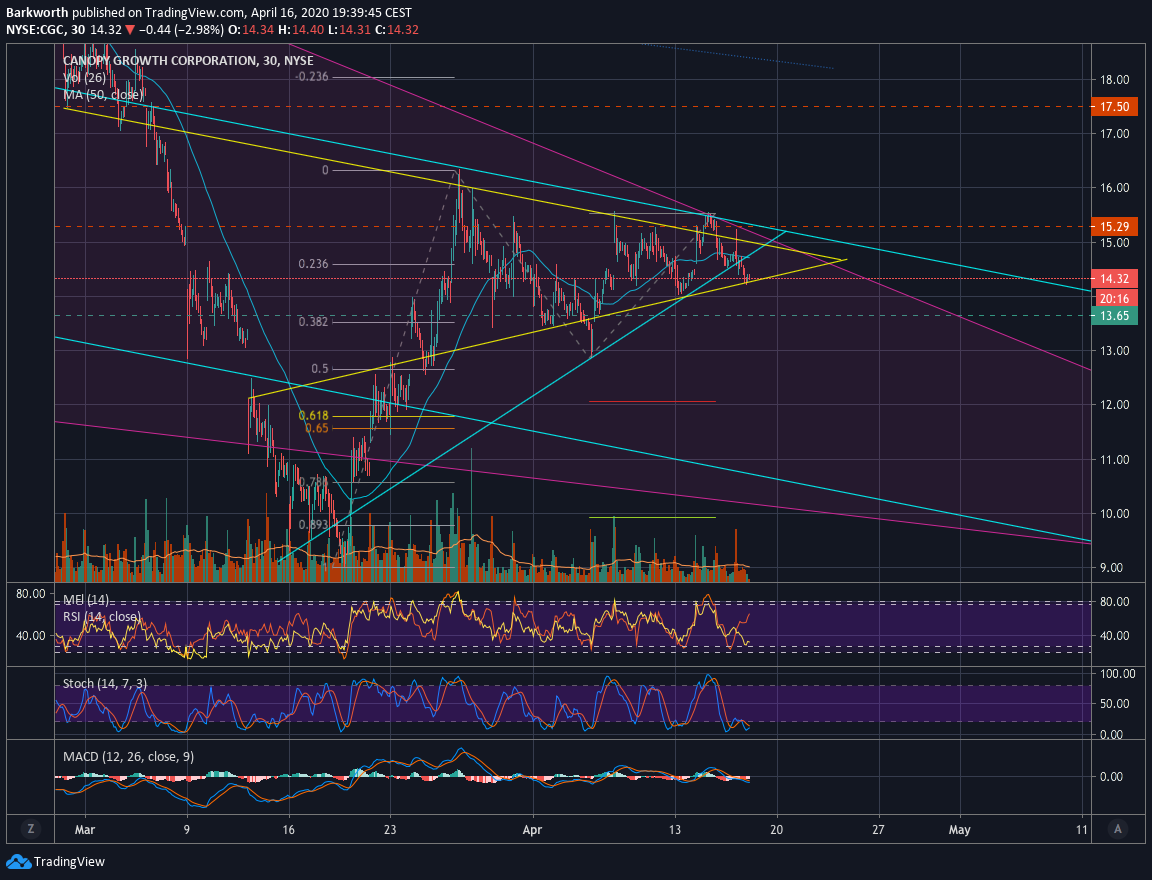Click the -0.236 Fibonacci level label
The image size is (1152, 880).
click(312, 76)
